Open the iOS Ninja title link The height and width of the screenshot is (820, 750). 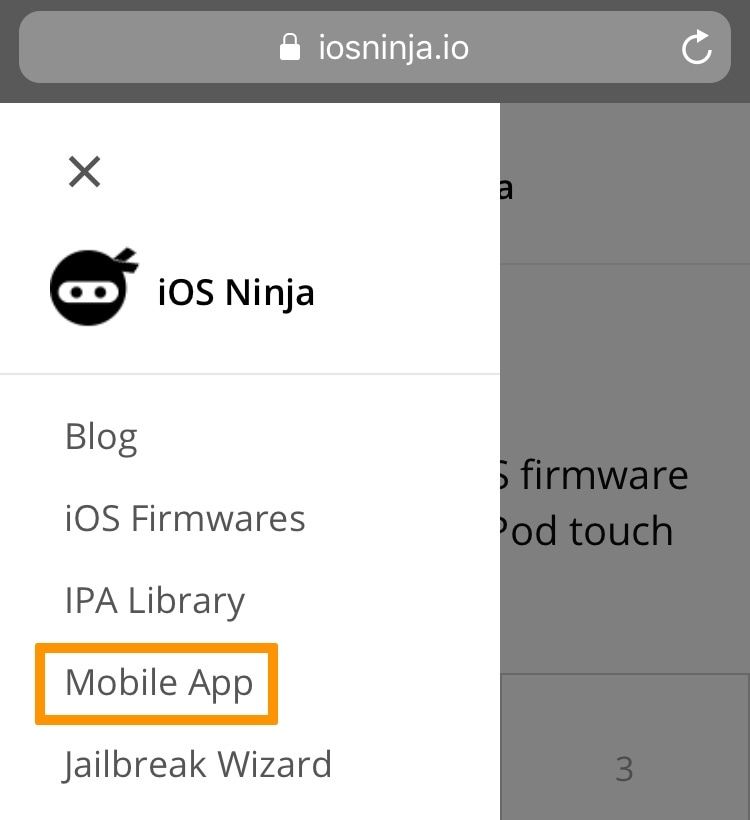[236, 292]
